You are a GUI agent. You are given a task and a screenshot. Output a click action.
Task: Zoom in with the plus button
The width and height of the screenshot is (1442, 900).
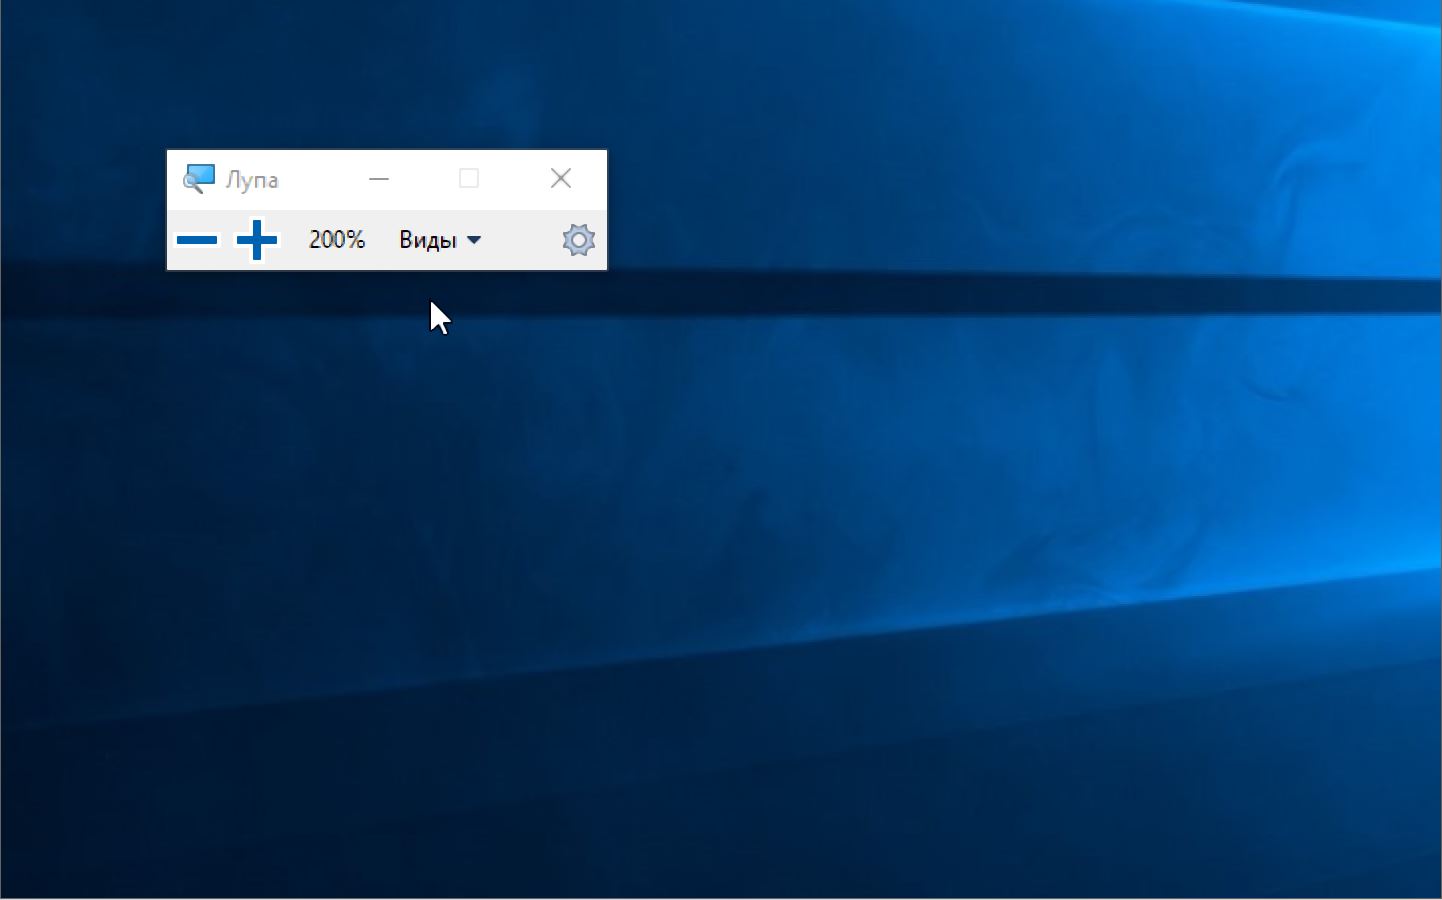257,240
